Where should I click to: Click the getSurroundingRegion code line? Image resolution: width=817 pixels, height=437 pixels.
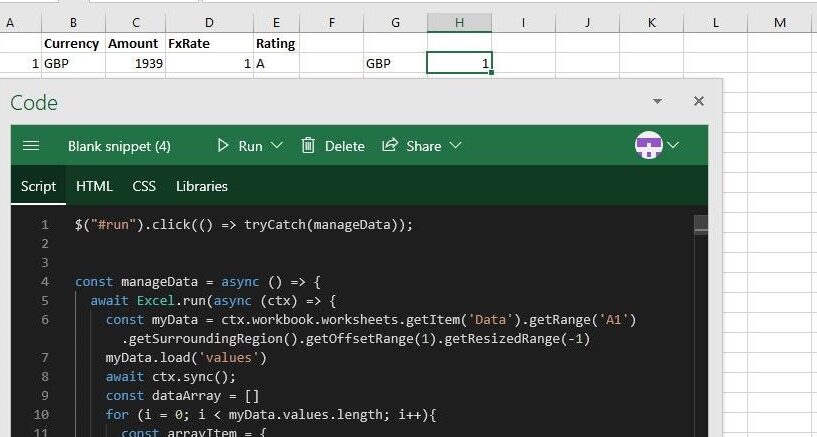[356, 339]
